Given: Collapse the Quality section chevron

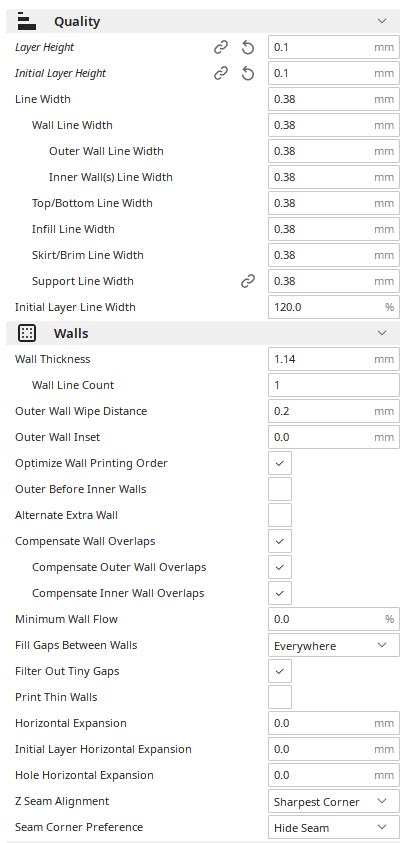Looking at the screenshot, I should [382, 22].
